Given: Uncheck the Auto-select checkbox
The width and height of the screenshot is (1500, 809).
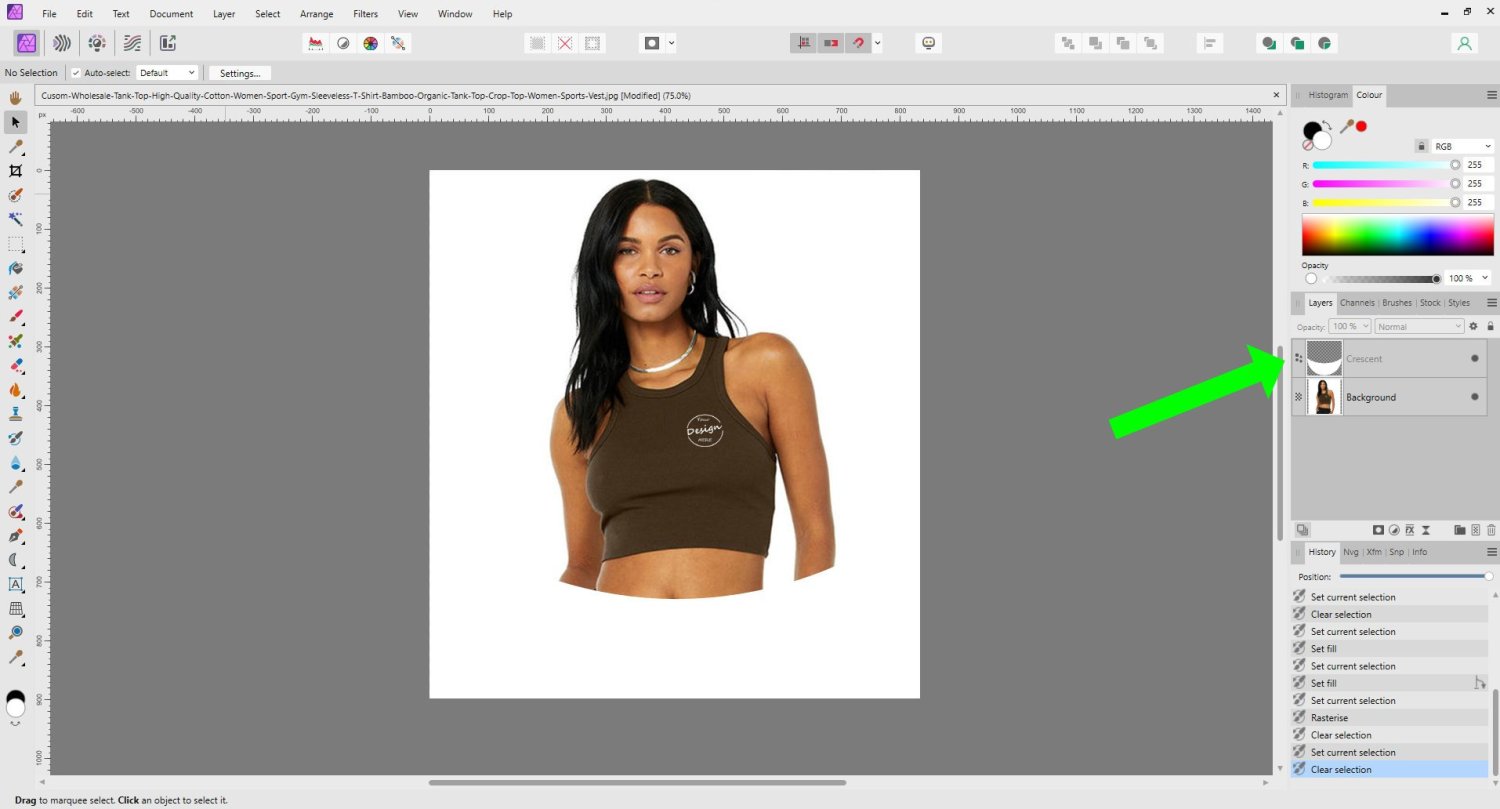Looking at the screenshot, I should pos(76,73).
